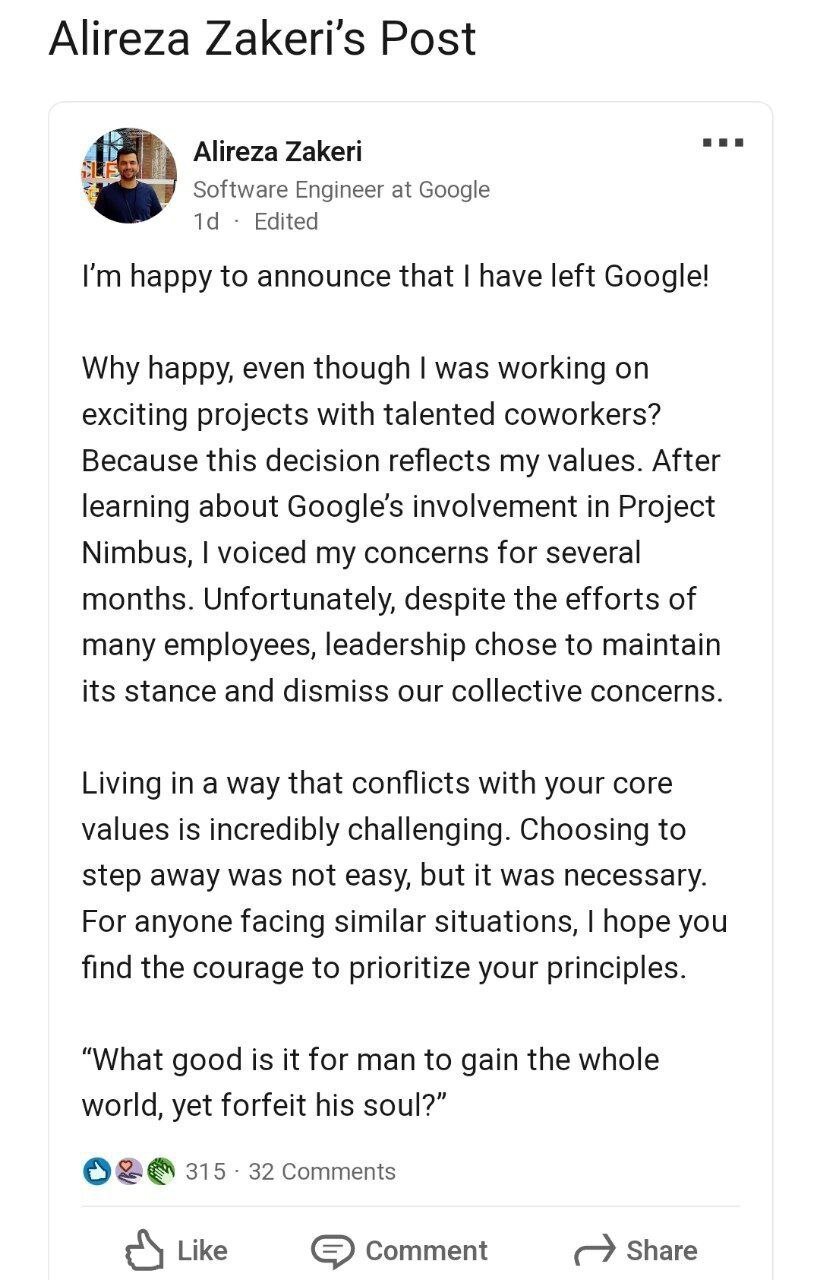Screen dimensions: 820x1280
Task: Click the closing quote about forfeiting soul
Action: (370, 1082)
